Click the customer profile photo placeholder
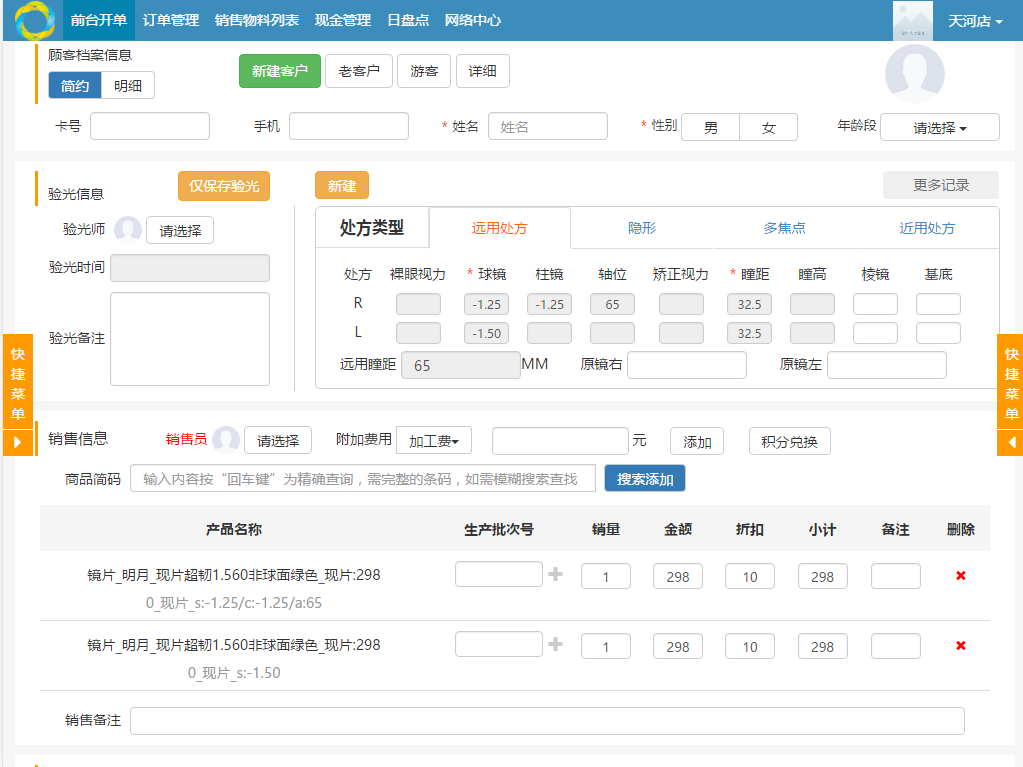This screenshot has height=767, width=1023. [913, 75]
